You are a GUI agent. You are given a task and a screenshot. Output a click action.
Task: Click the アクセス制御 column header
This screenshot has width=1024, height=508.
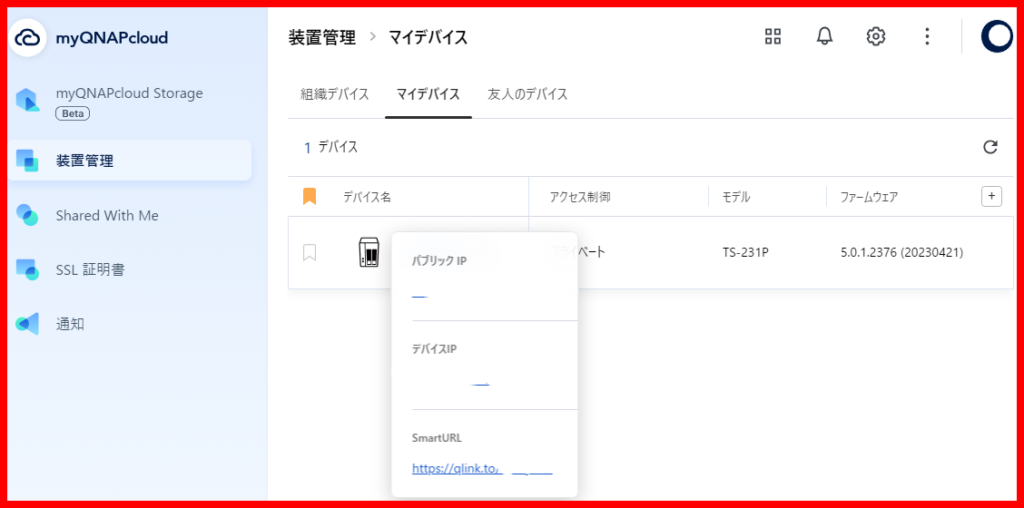point(581,197)
